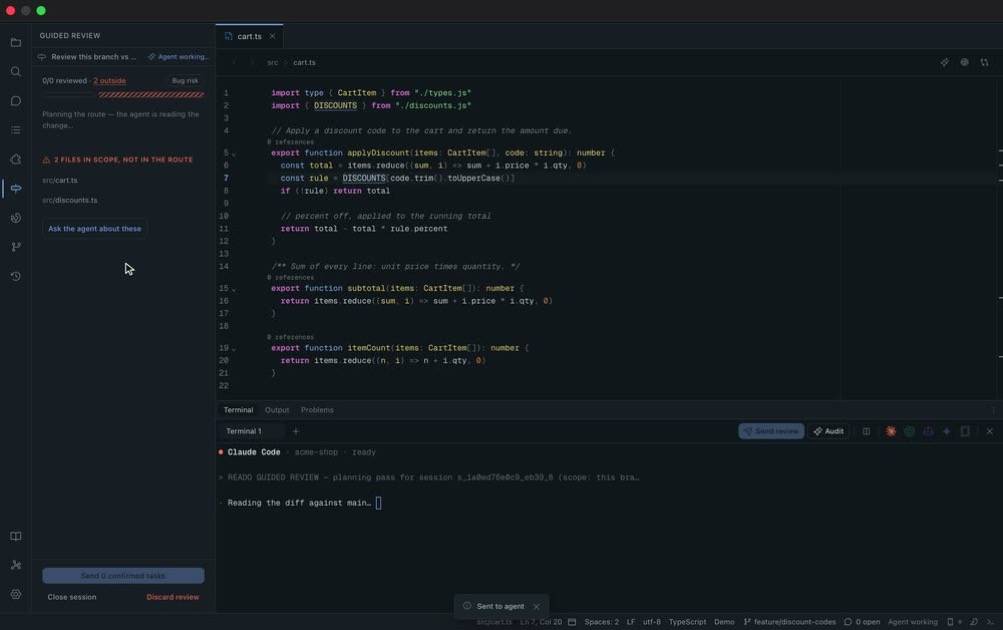
Task: Click the Audit button in terminal toolbar
Action: point(828,431)
